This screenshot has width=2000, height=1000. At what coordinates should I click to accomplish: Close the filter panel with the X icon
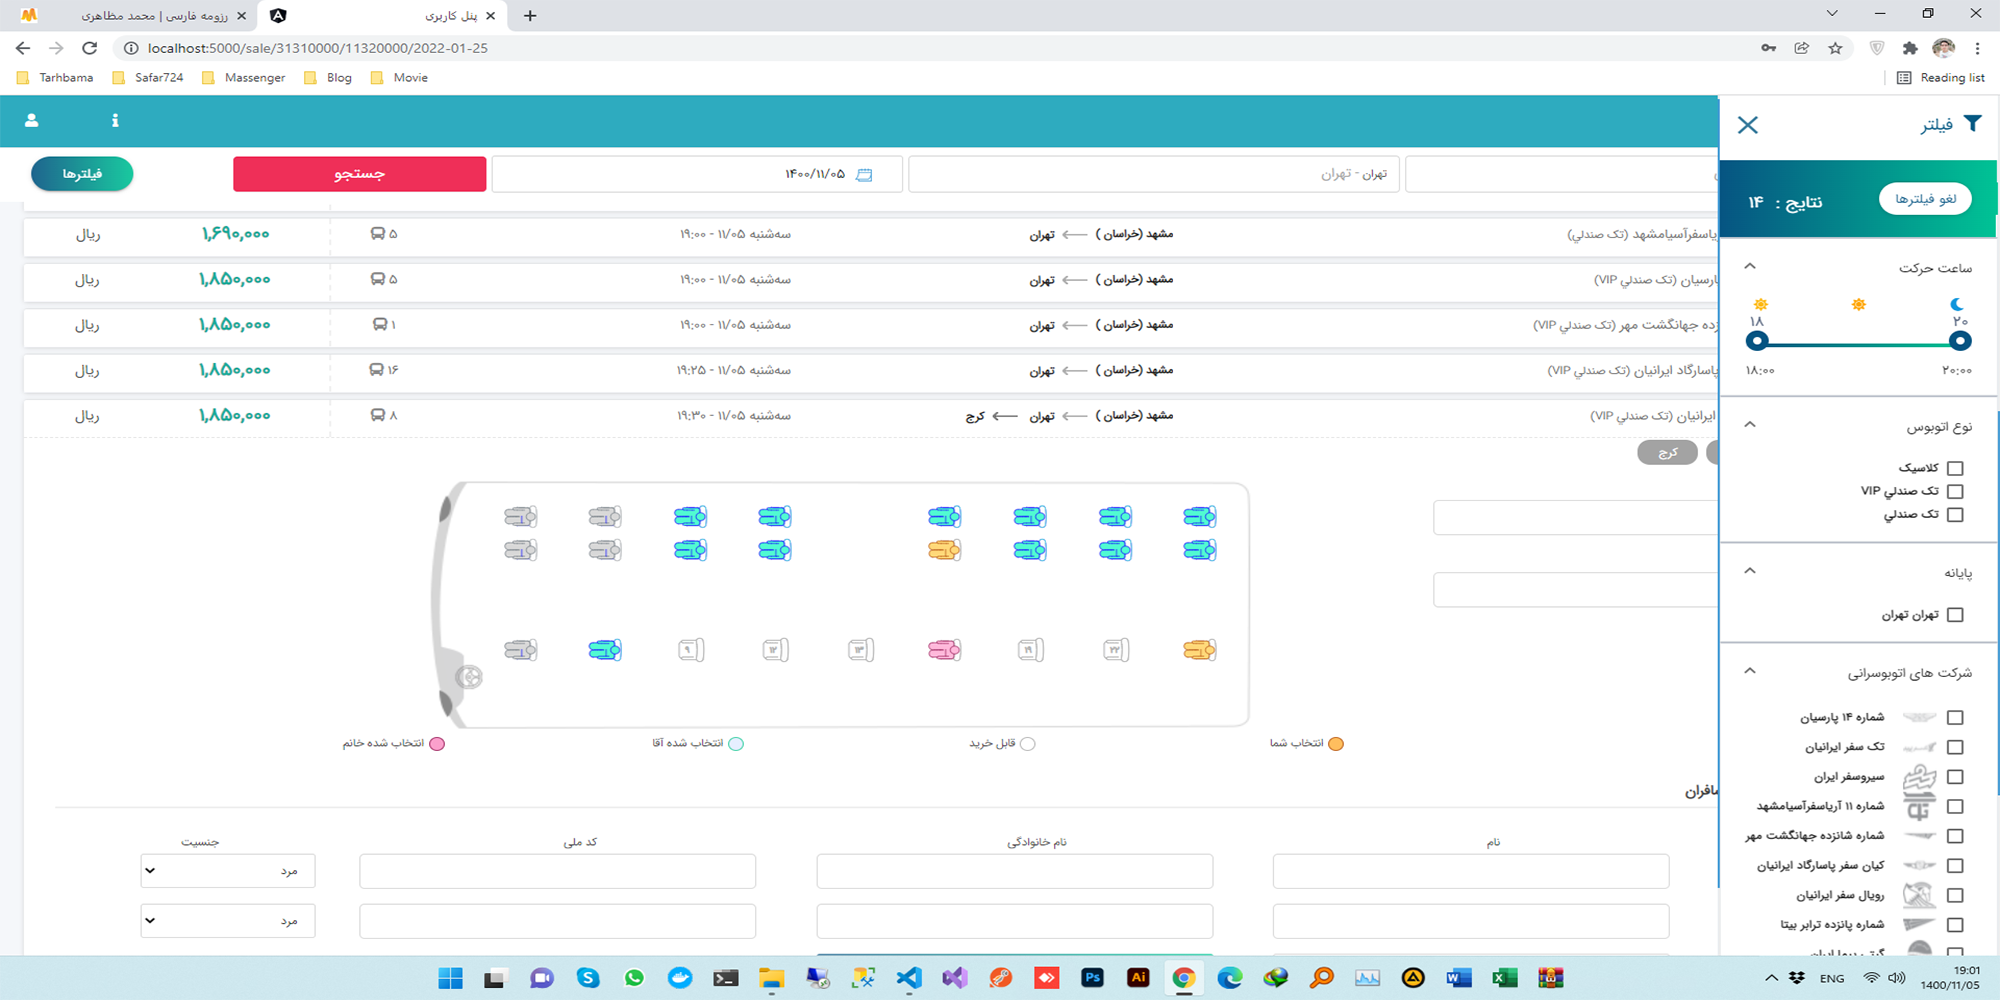[1748, 125]
